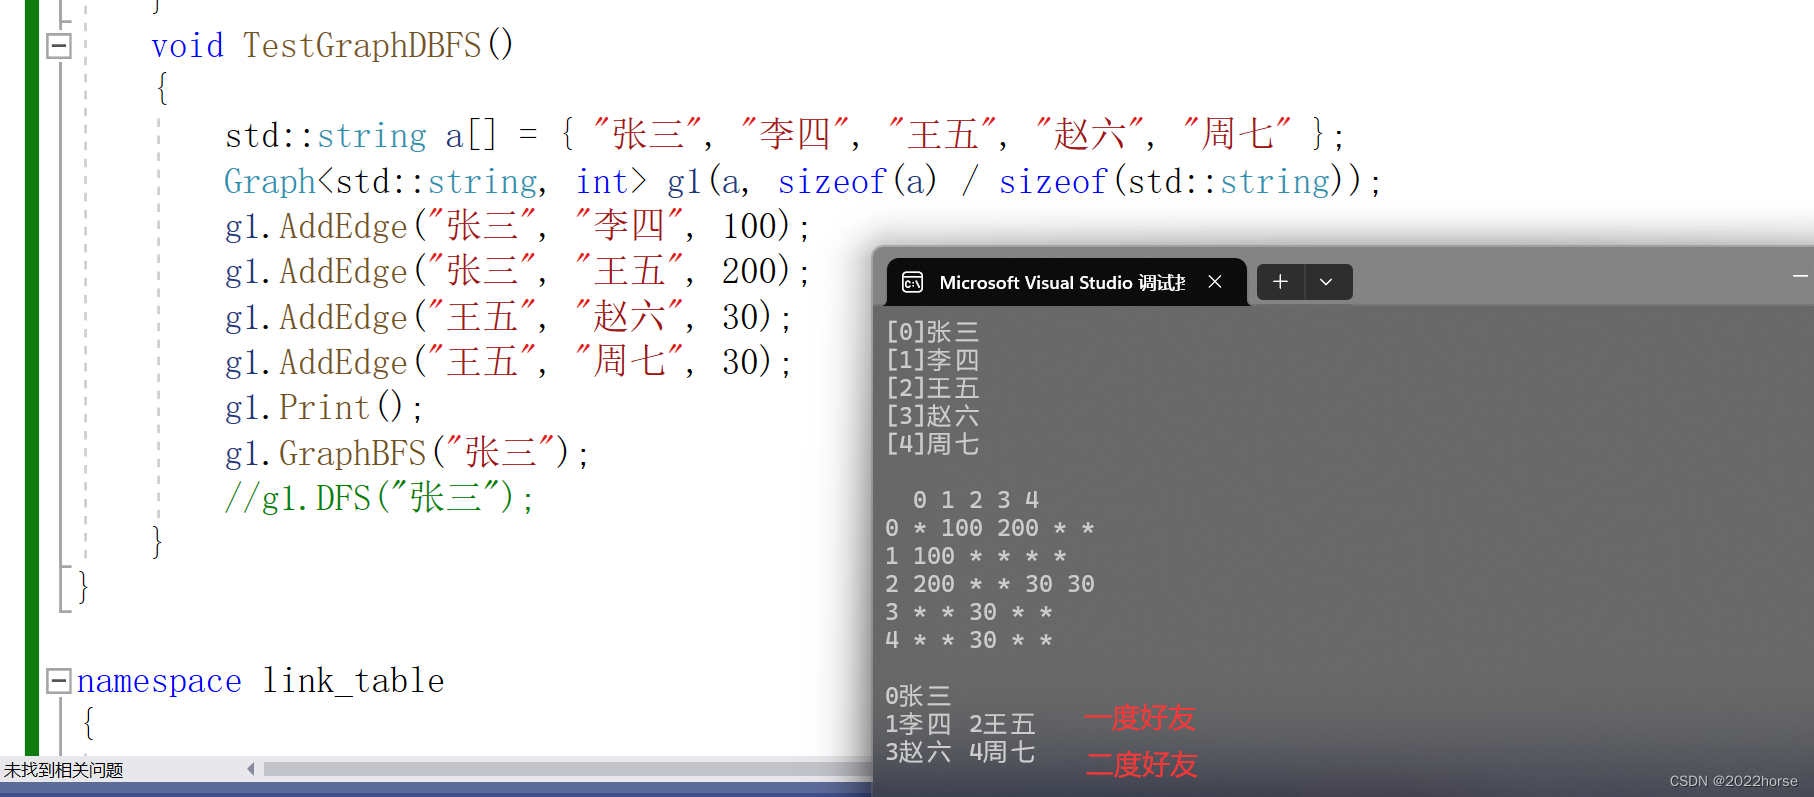The width and height of the screenshot is (1814, 797).
Task: Click the 'GraphBFS' call in code
Action: pos(352,454)
